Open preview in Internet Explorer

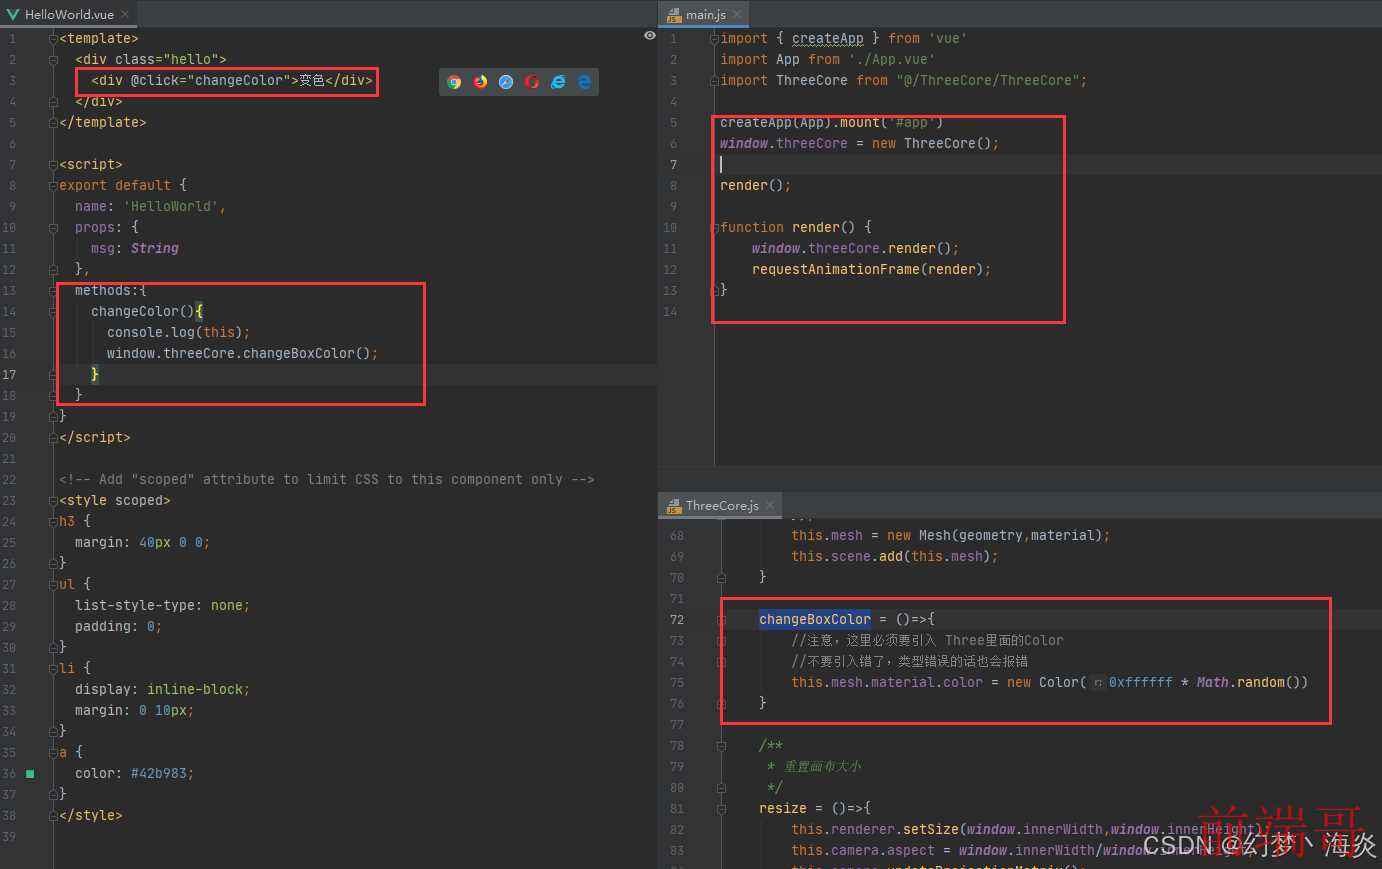558,82
